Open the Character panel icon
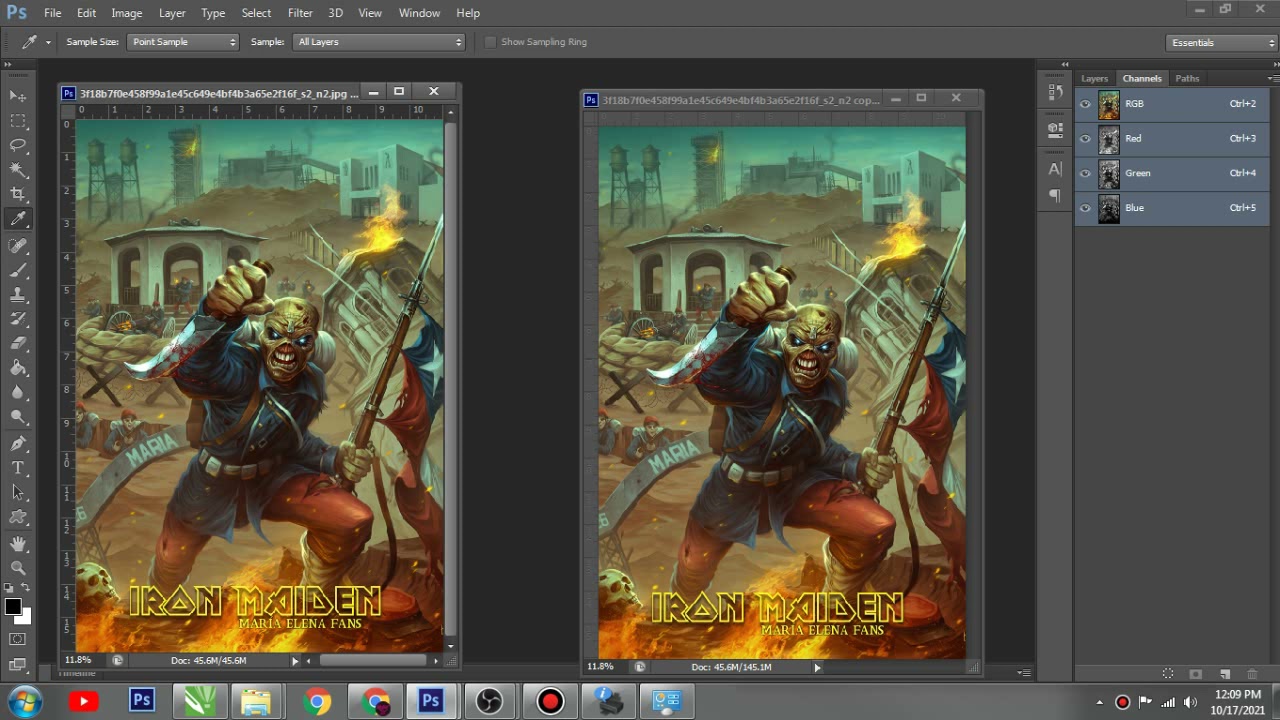This screenshot has height=720, width=1280. pyautogui.click(x=1055, y=169)
